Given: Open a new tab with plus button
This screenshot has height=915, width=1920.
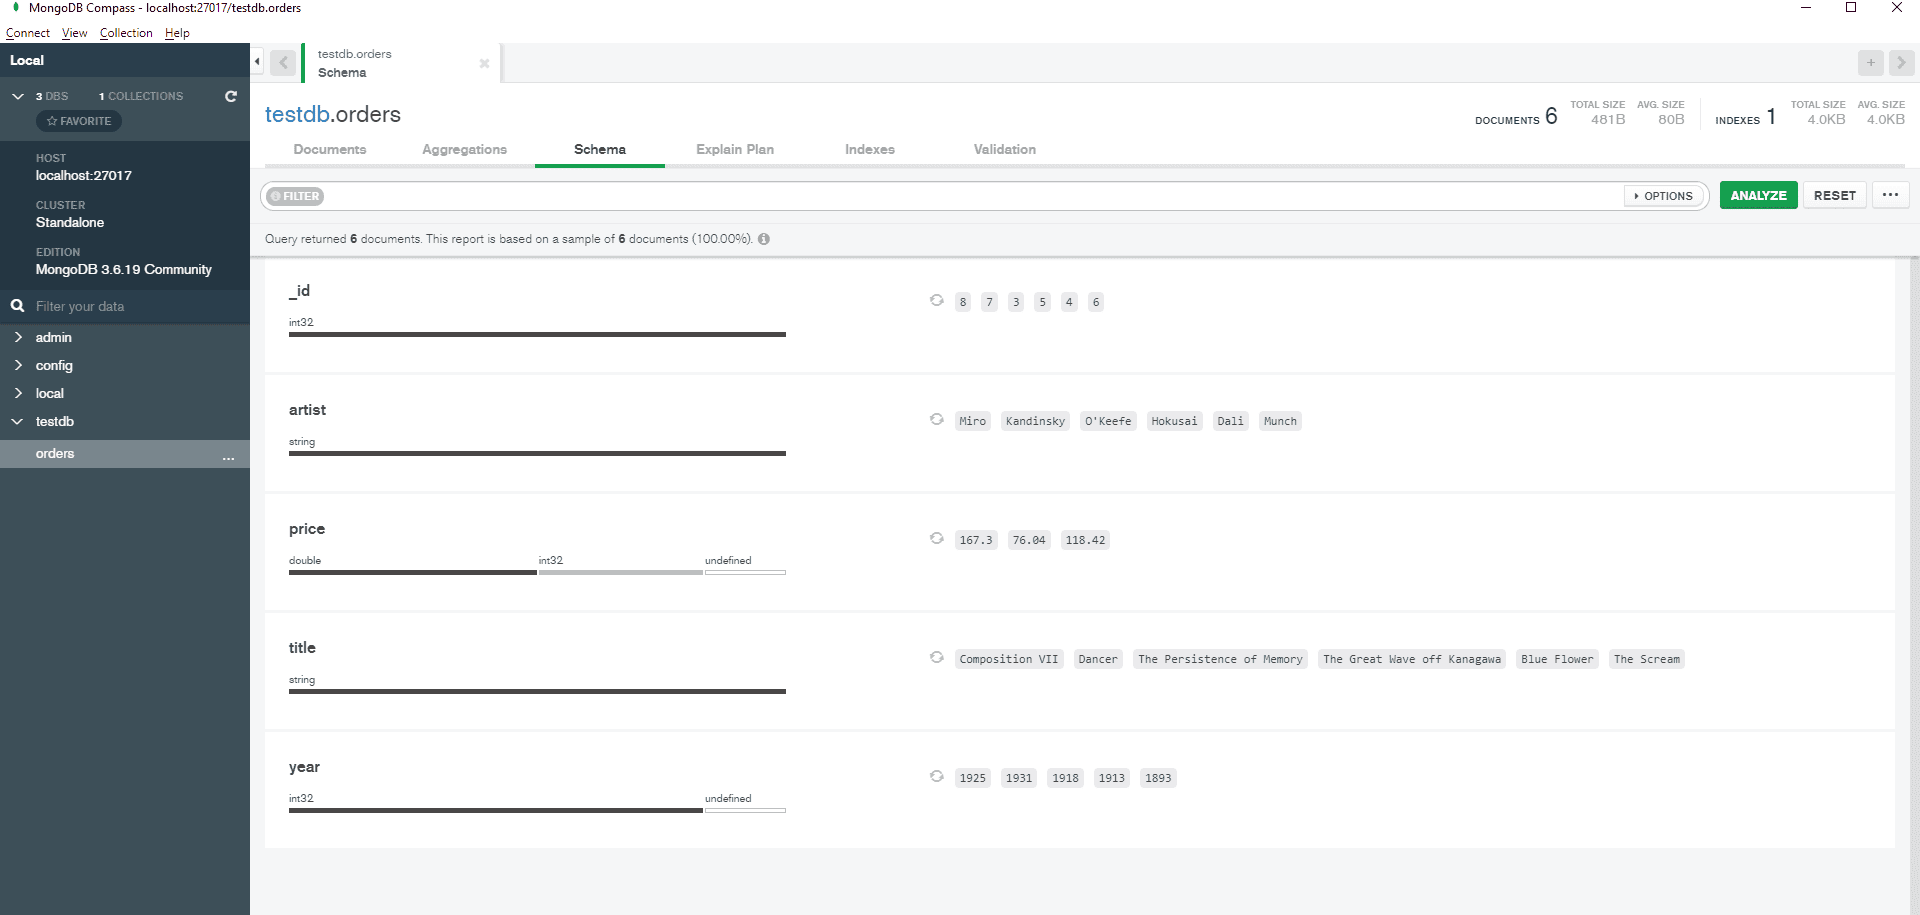Looking at the screenshot, I should 1870,62.
